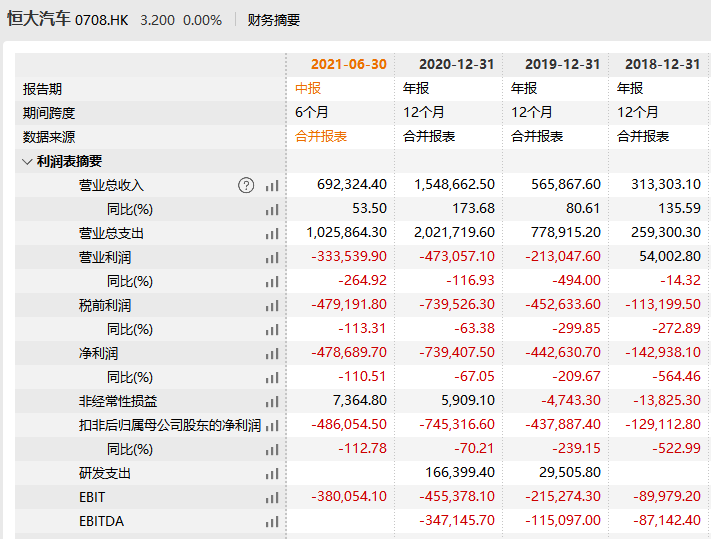
Task: Click the orange 中报 report type
Action: [x=308, y=88]
